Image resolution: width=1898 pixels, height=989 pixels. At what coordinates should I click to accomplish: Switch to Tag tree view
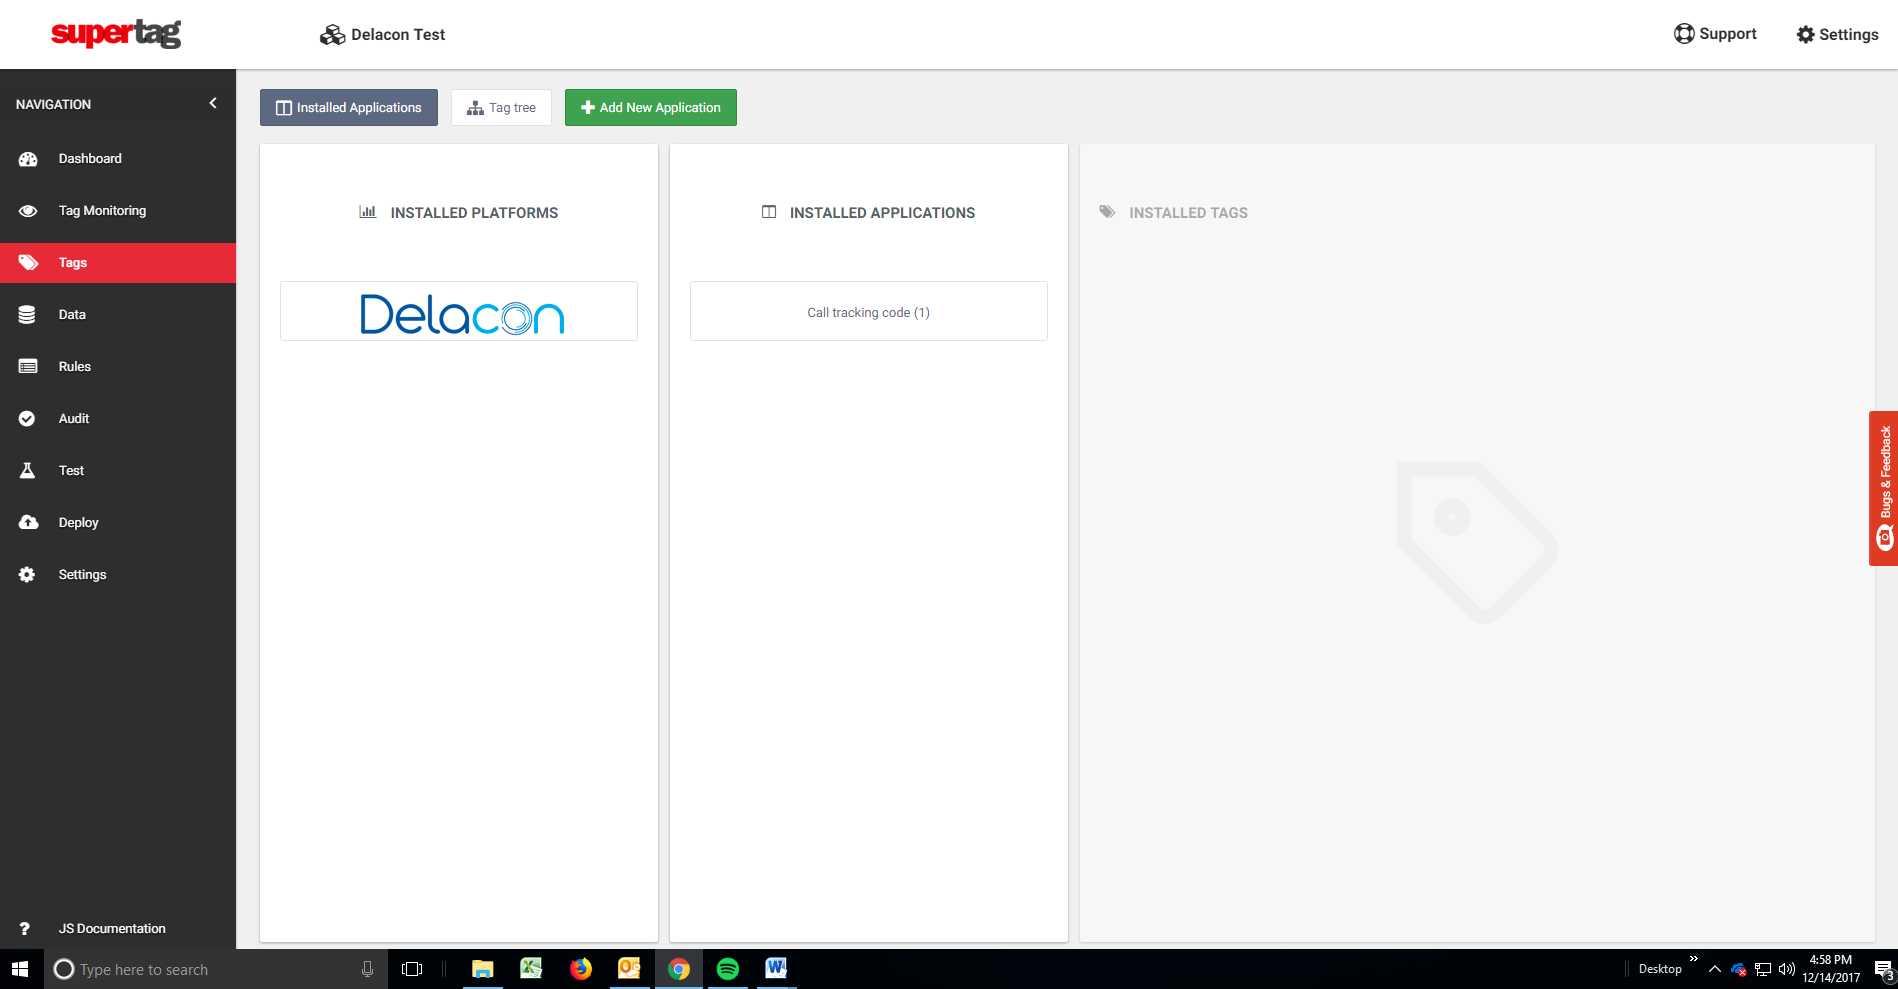(501, 108)
